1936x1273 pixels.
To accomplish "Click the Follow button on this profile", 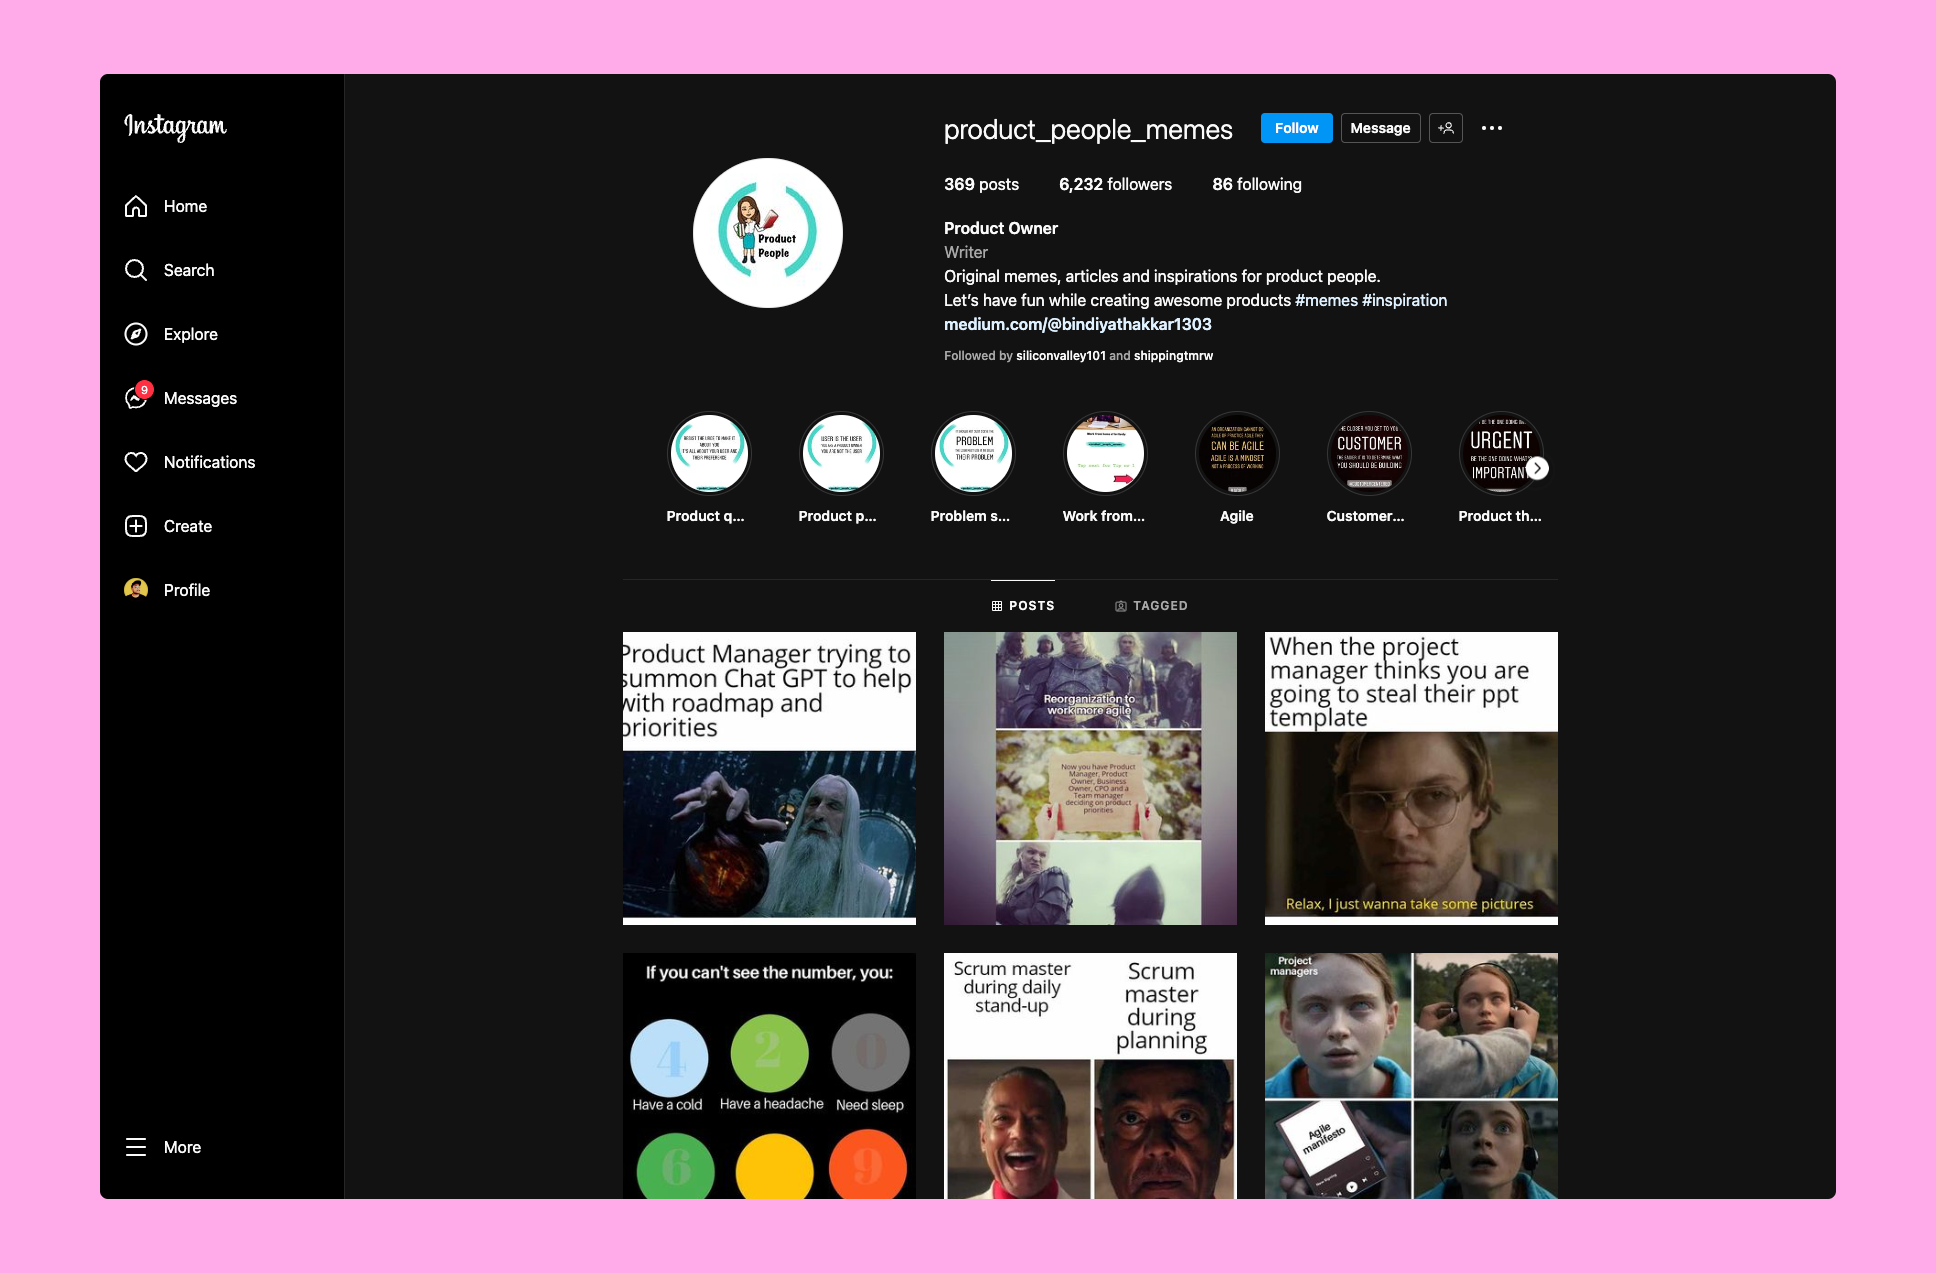I will (x=1295, y=126).
